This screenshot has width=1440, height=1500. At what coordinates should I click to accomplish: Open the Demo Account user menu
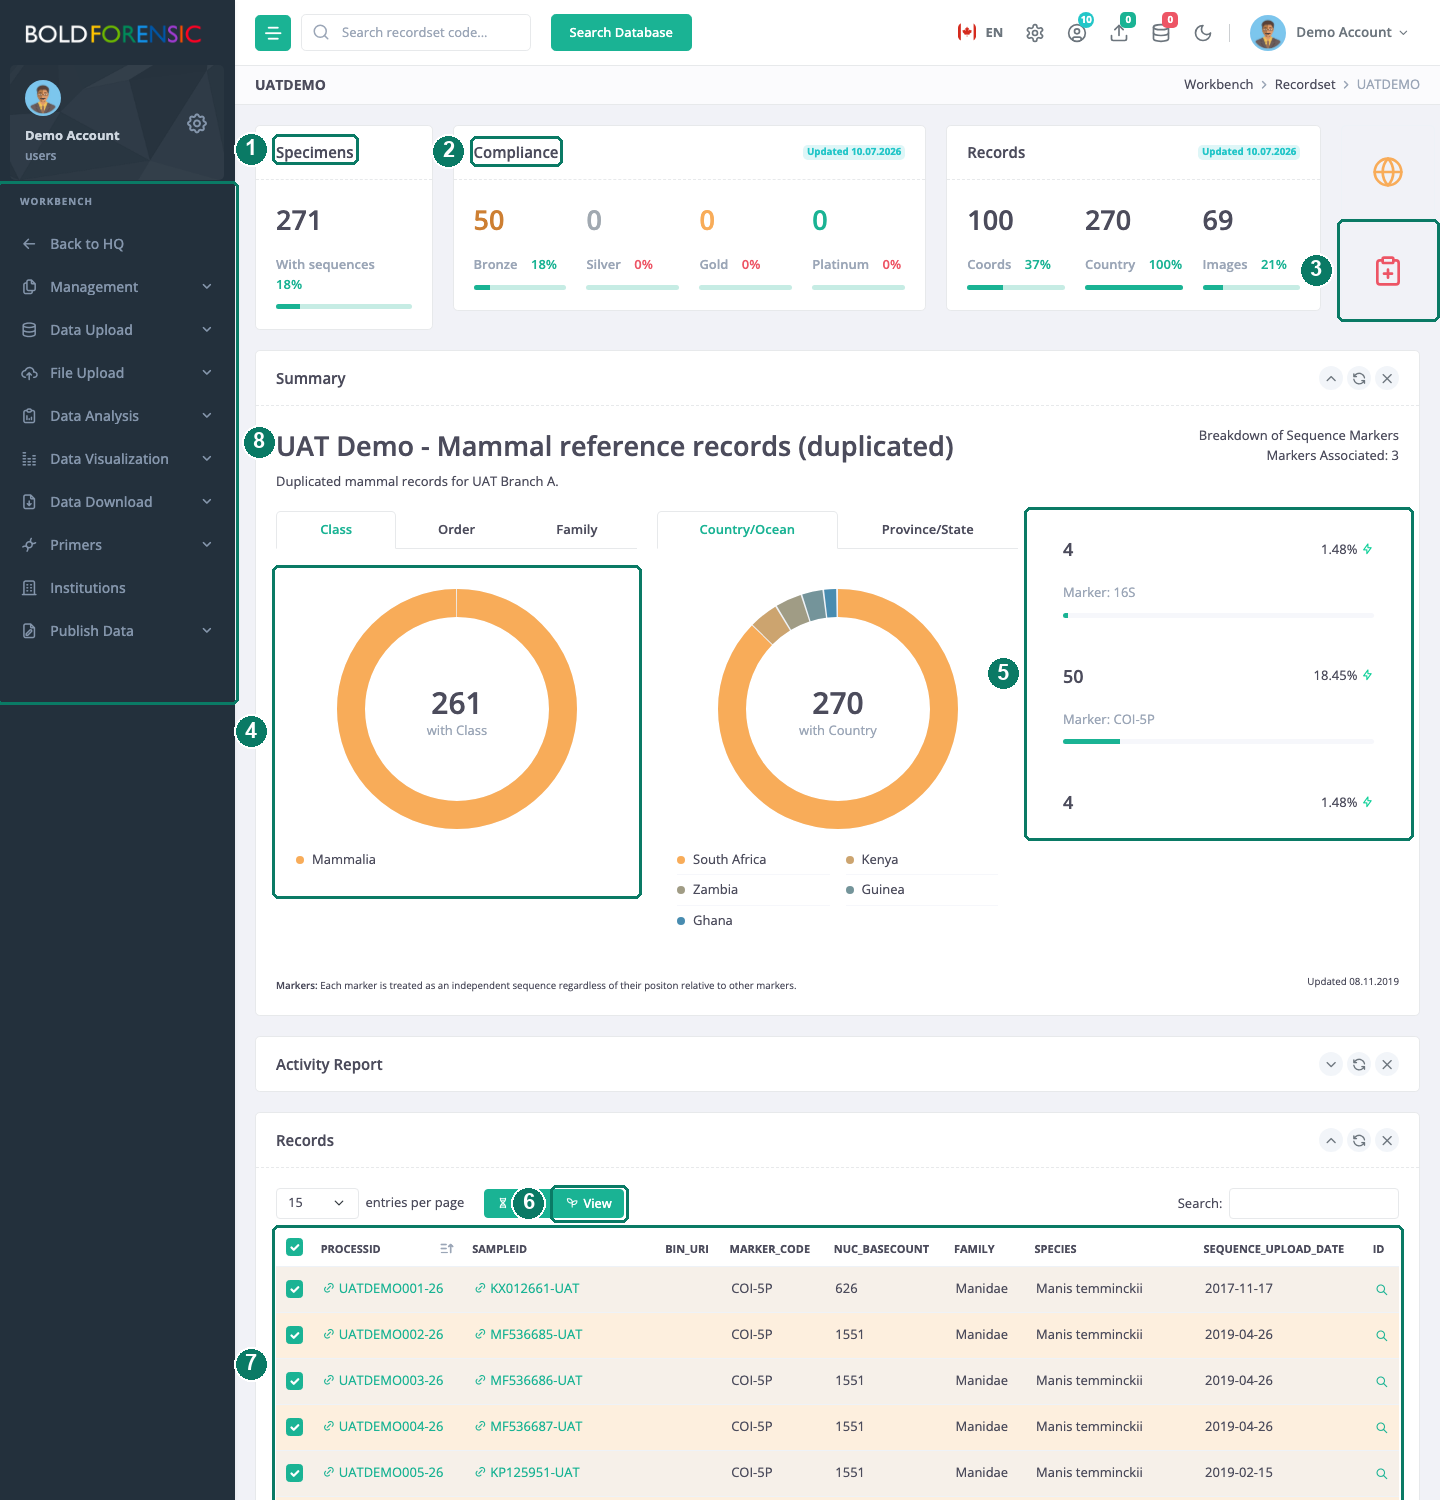(1330, 33)
